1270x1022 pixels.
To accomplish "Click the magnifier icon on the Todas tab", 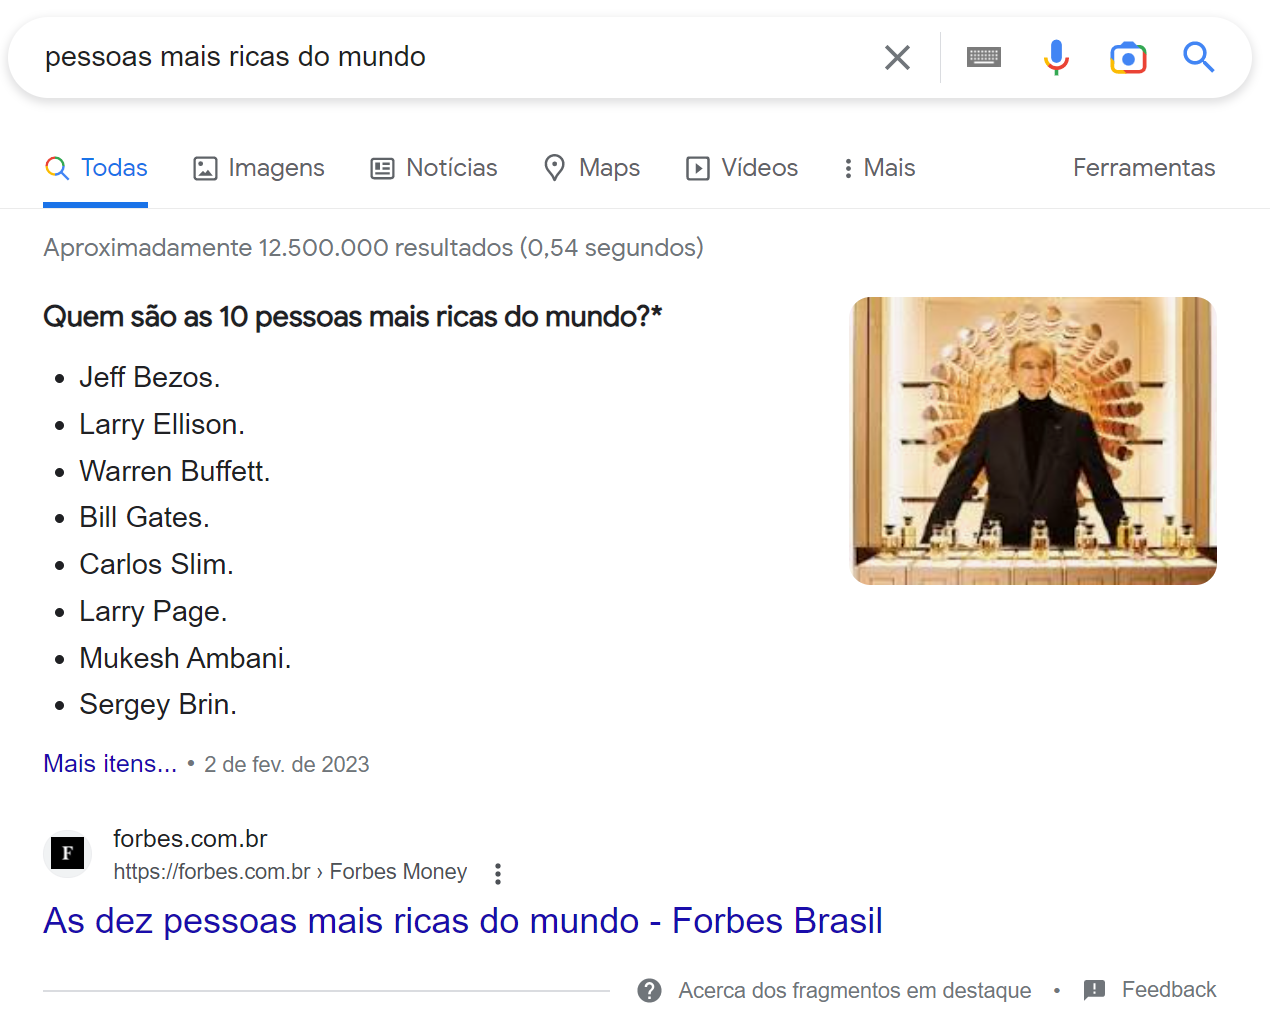I will click(x=57, y=168).
